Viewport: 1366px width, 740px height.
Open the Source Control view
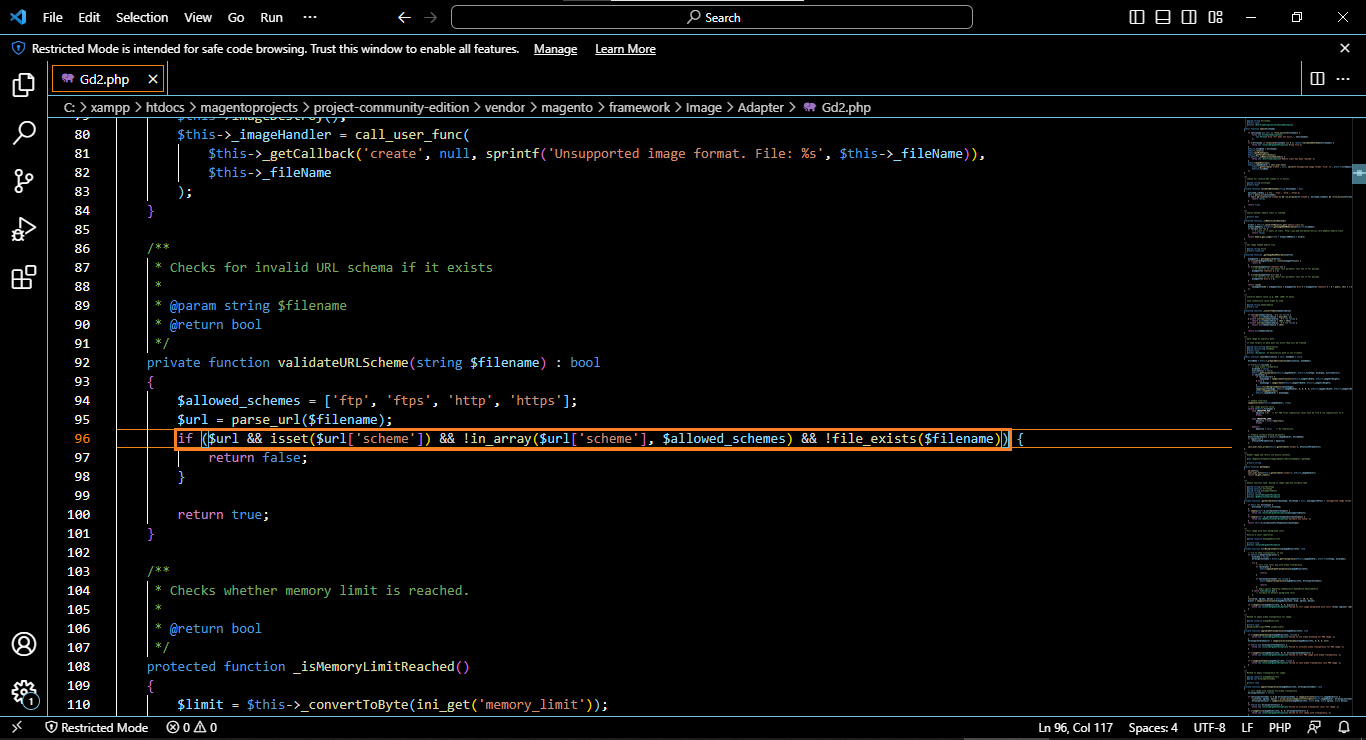[23, 181]
